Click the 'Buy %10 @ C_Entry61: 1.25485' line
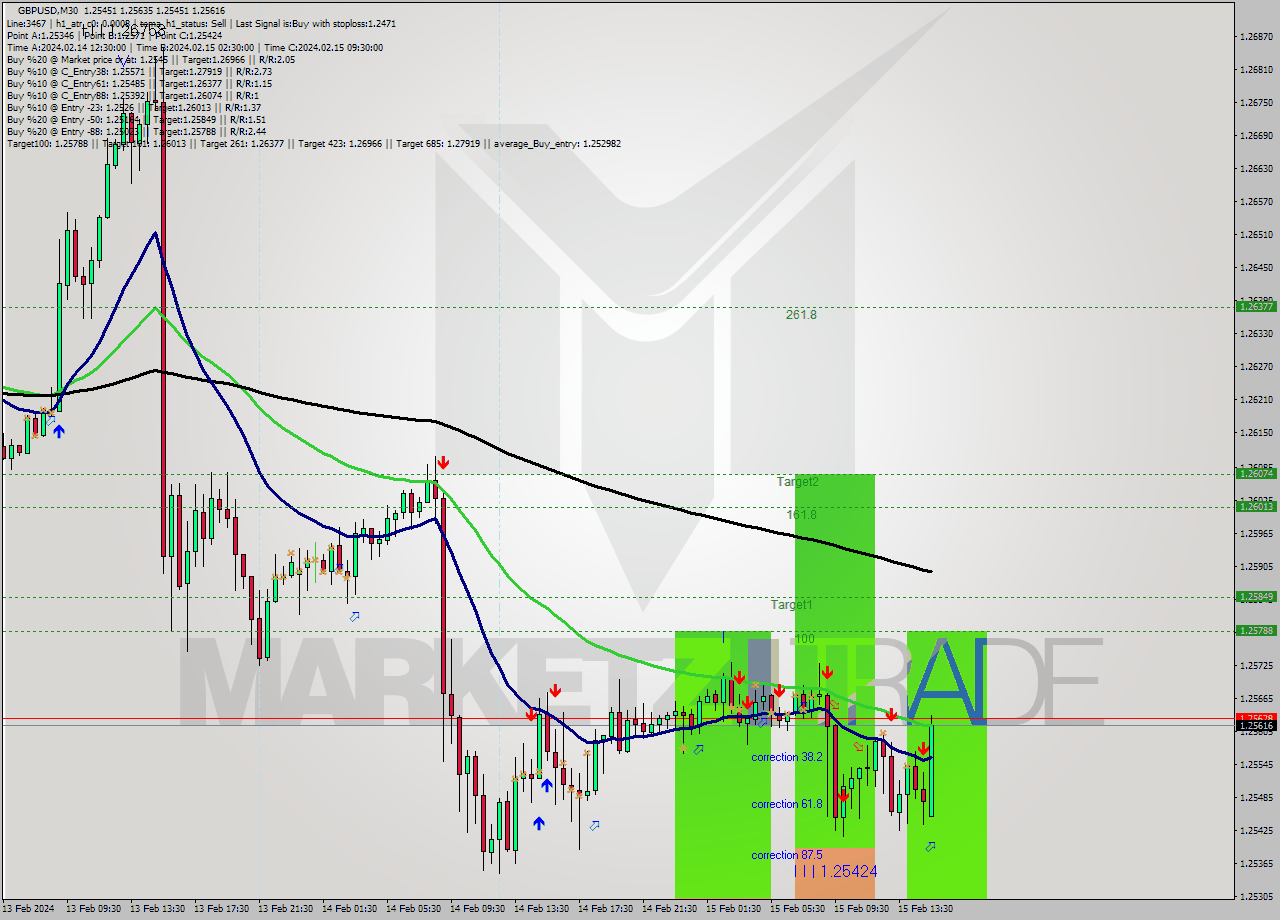The image size is (1280, 920). 75,83
